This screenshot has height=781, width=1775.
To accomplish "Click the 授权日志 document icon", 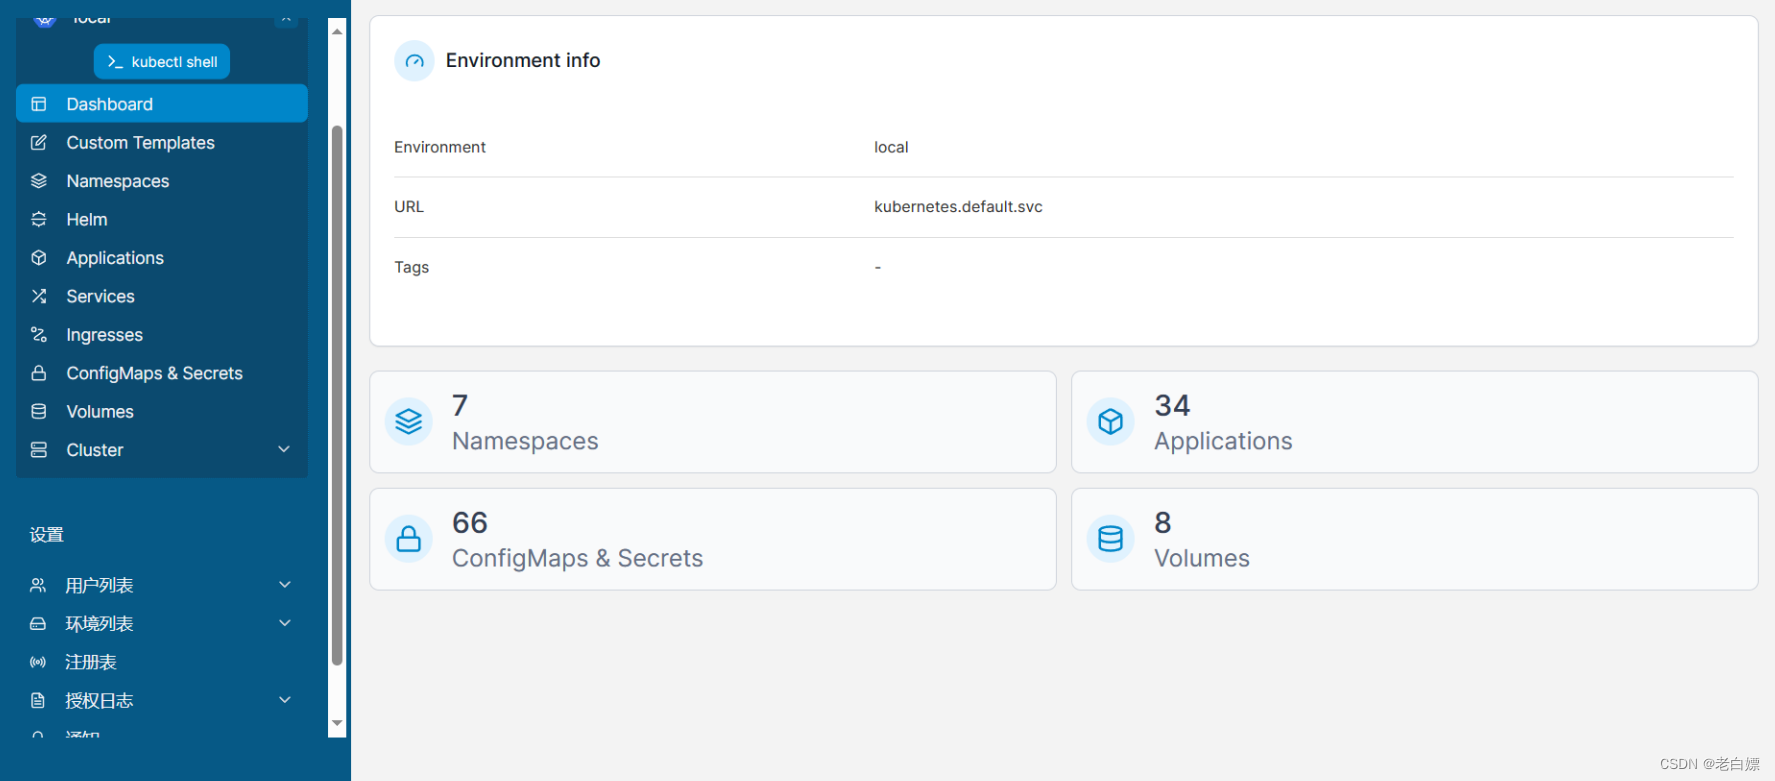I will [x=38, y=700].
